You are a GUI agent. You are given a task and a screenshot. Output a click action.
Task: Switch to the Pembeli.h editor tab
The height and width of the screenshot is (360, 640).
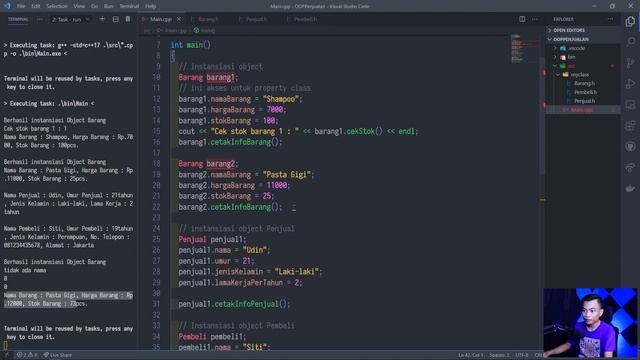coord(305,19)
